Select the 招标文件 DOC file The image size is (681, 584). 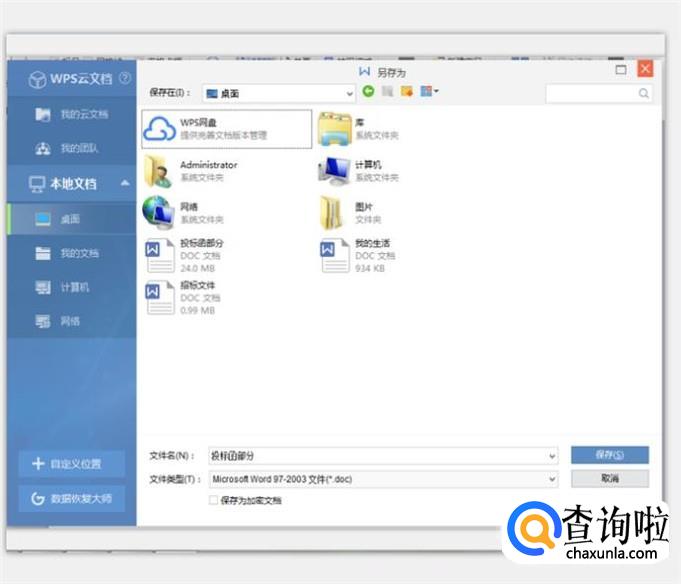click(x=182, y=297)
